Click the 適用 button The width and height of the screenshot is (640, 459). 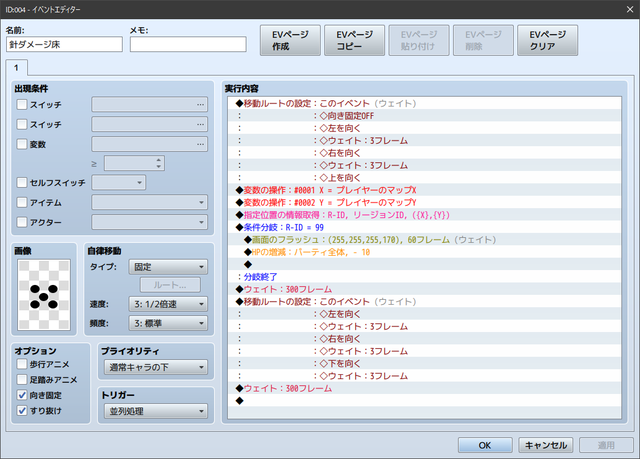(606, 445)
